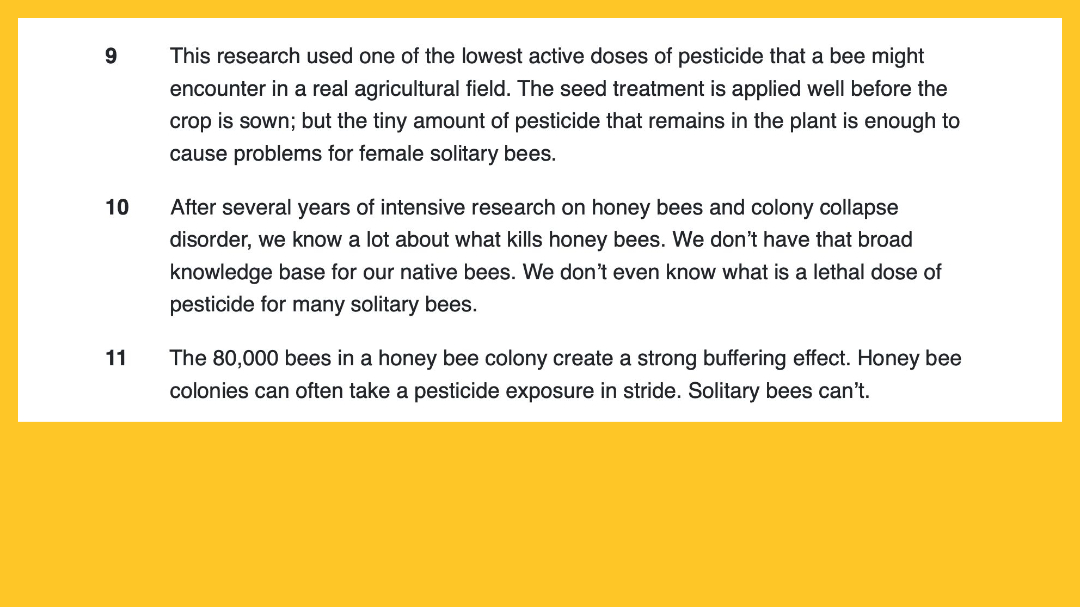This screenshot has height=607, width=1080.
Task: Click paragraph number 9
Action: click(111, 57)
